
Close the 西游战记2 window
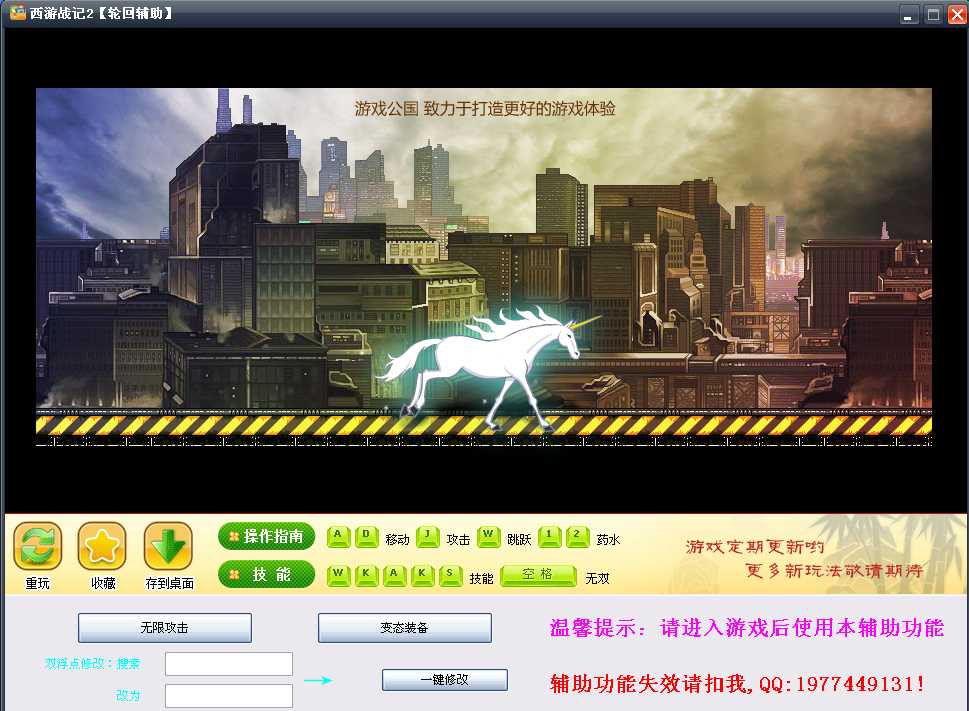(x=957, y=14)
